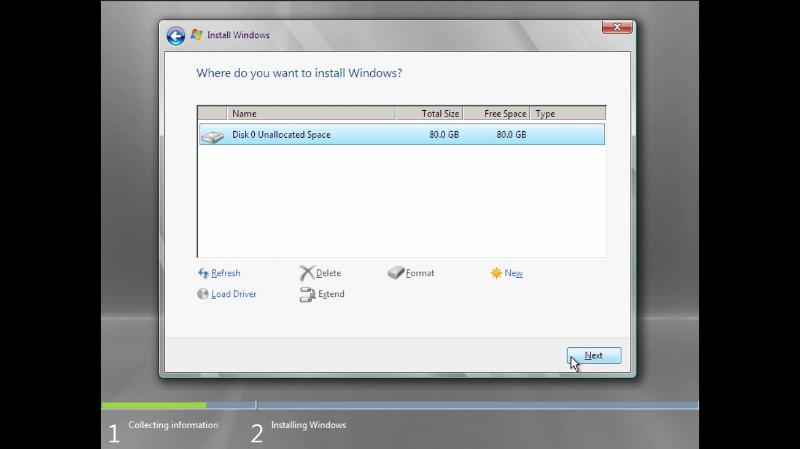
Task: Click the heading Where do you want to install Windows?
Action: click(x=299, y=73)
